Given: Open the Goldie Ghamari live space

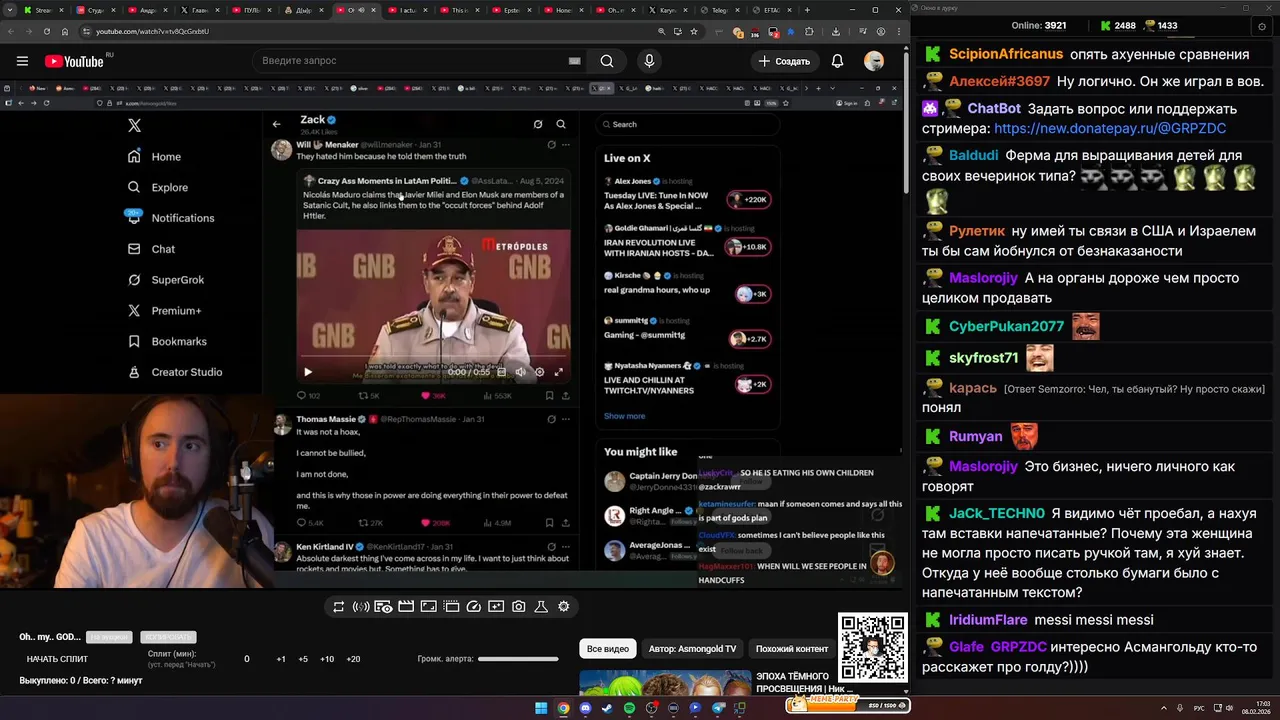Looking at the screenshot, I should [x=686, y=241].
